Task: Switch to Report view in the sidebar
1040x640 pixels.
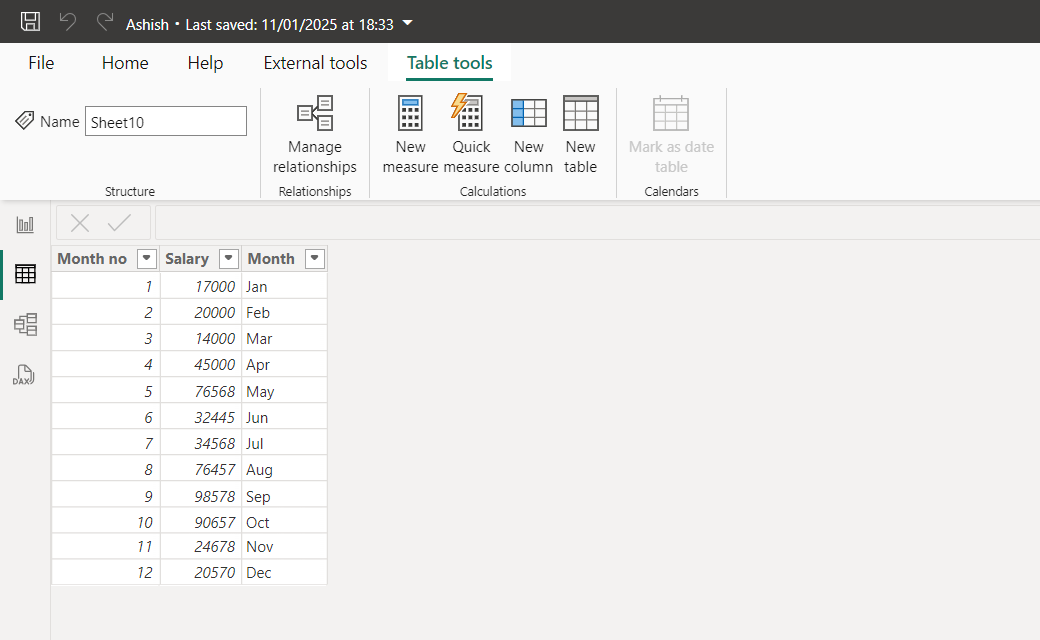Action: pos(25,224)
